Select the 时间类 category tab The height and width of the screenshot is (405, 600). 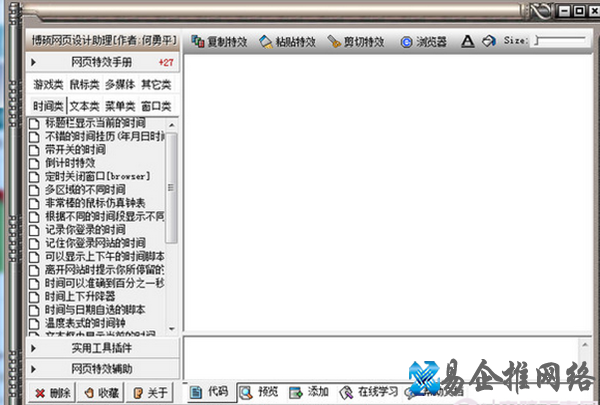click(48, 106)
